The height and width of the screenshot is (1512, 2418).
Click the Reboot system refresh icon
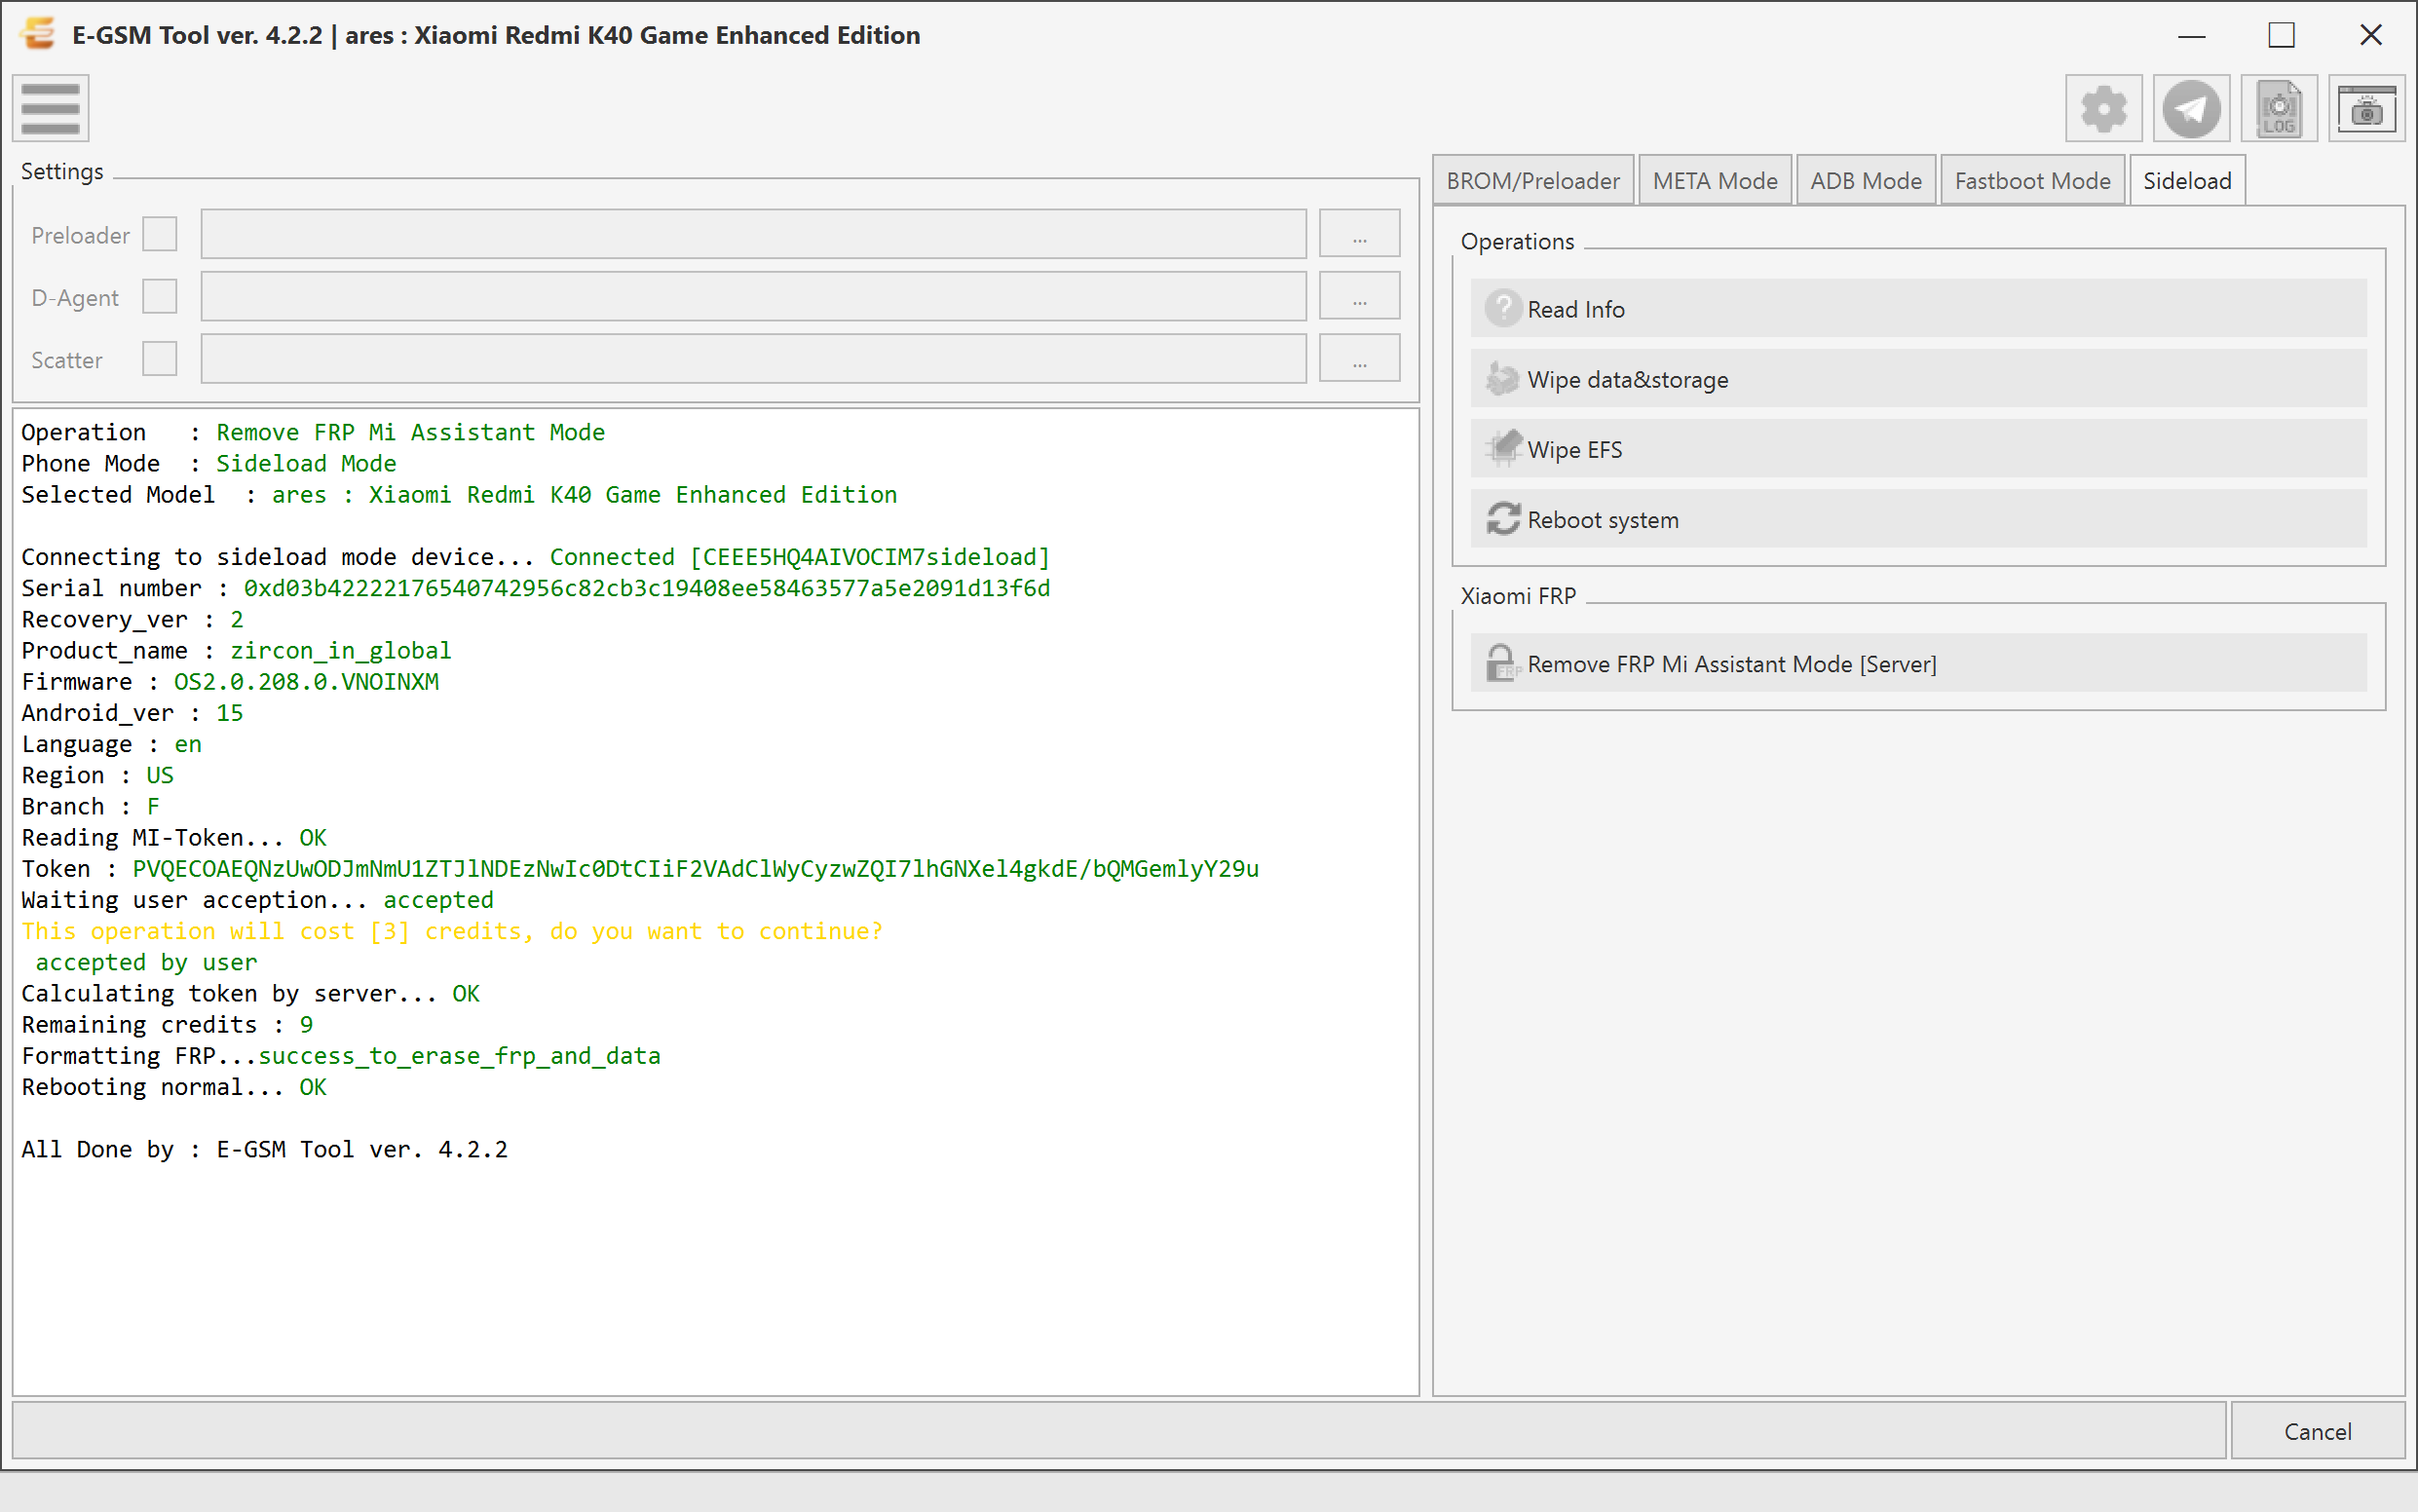1503,519
